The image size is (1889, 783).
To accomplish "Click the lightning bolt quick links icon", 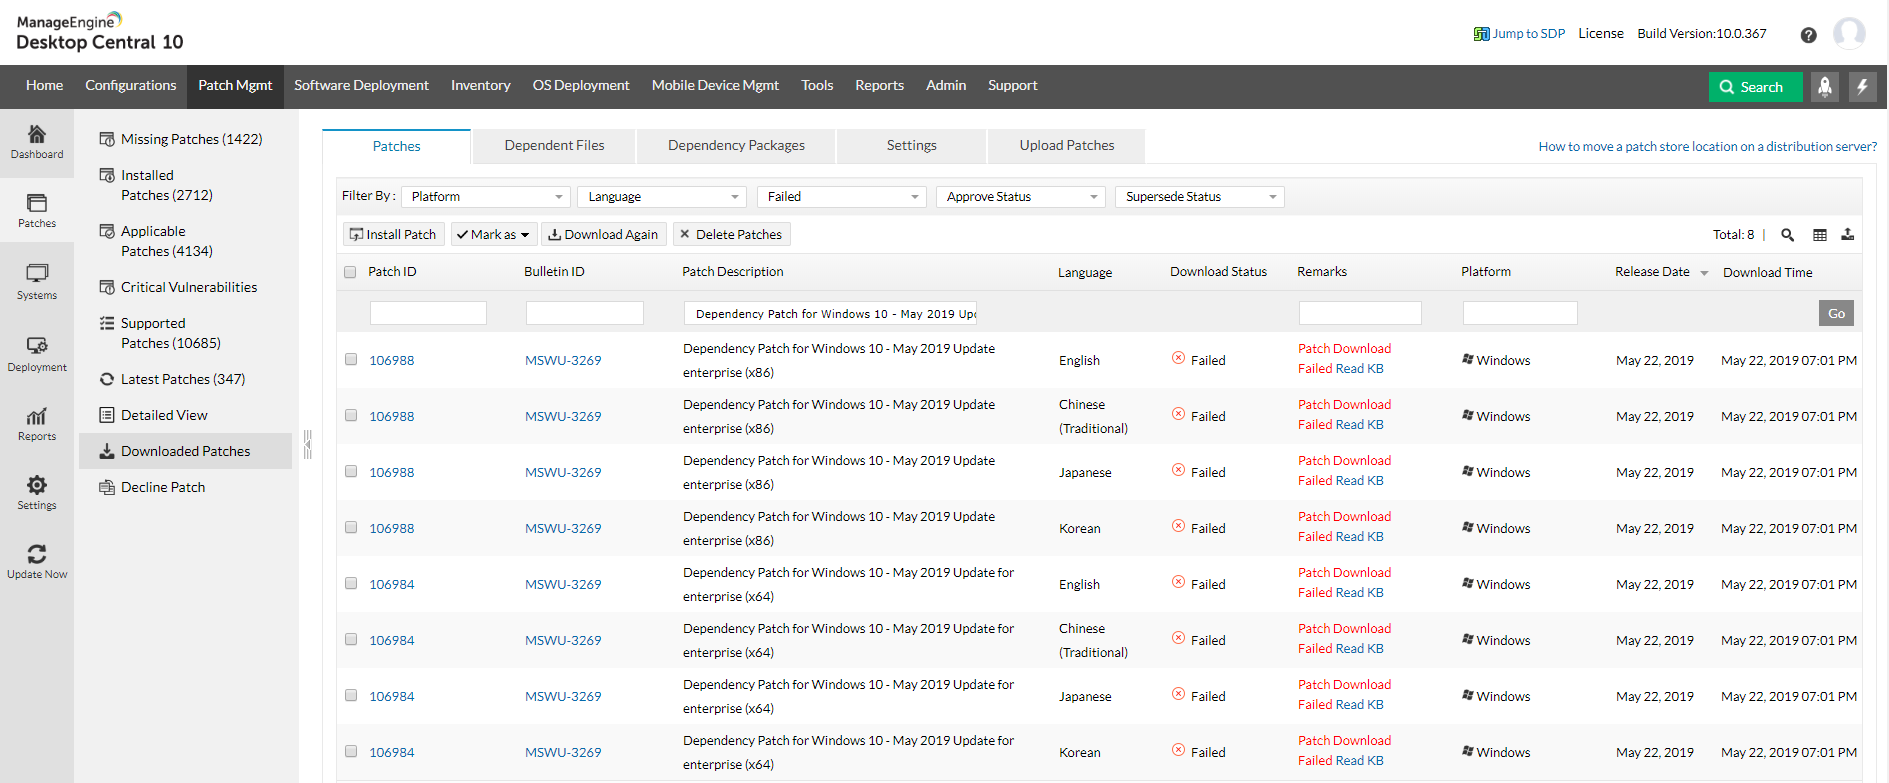I will (1862, 87).
